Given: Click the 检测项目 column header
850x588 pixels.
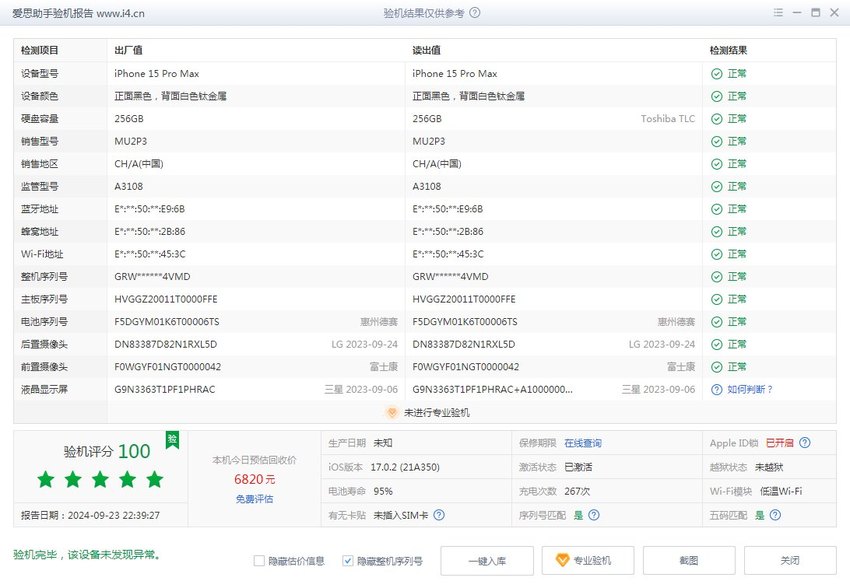Looking at the screenshot, I should pyautogui.click(x=40, y=50).
